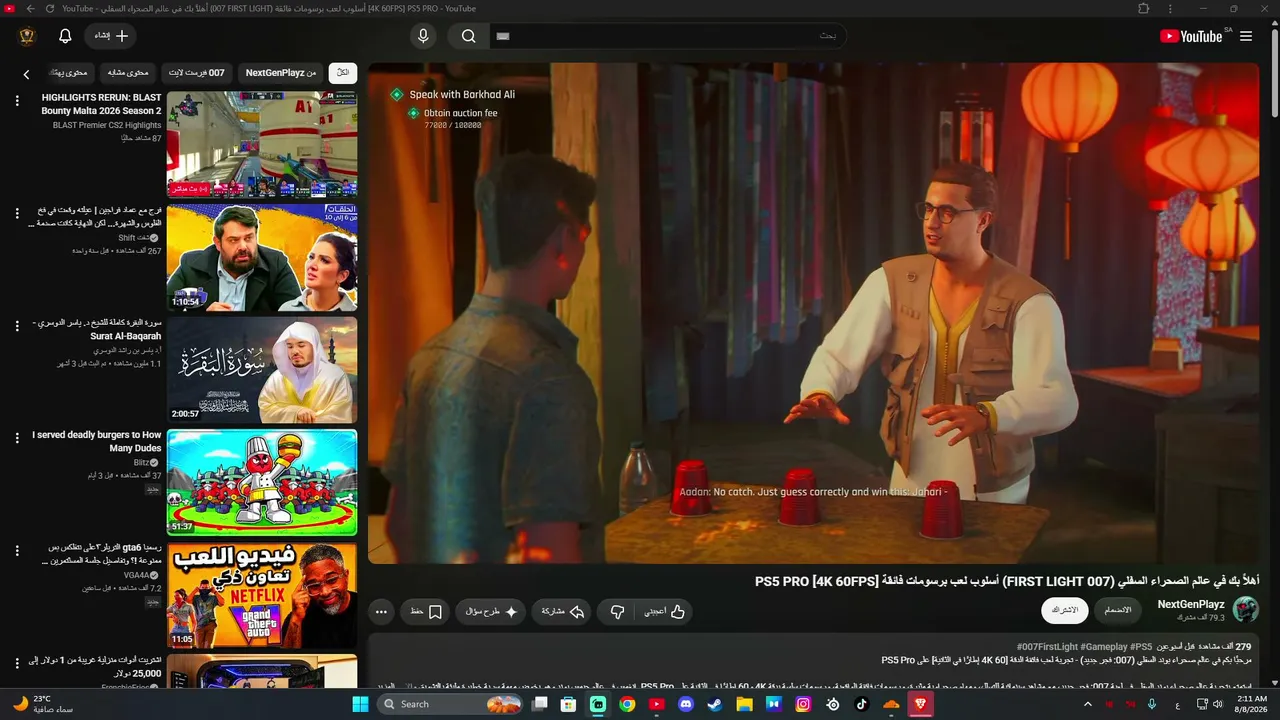This screenshot has height=720, width=1280.
Task: Open the browser extensions puzzle icon
Action: click(1143, 8)
